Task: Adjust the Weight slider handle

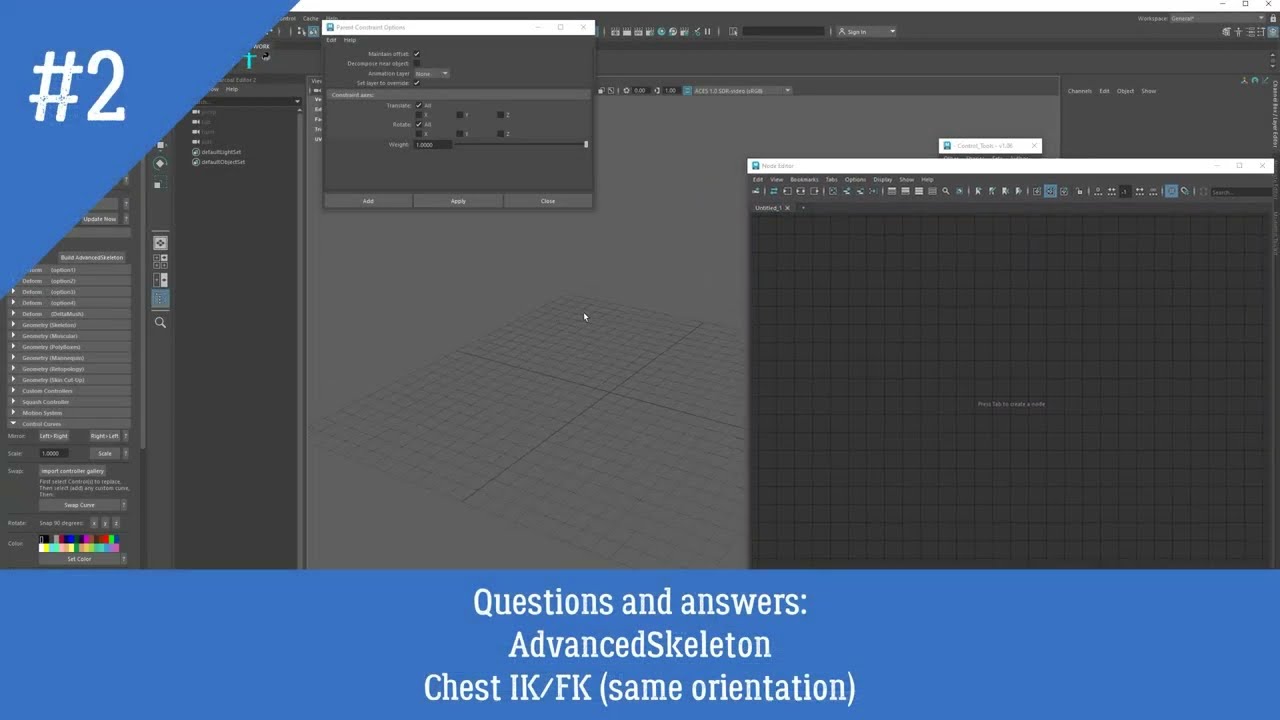Action: [x=586, y=145]
